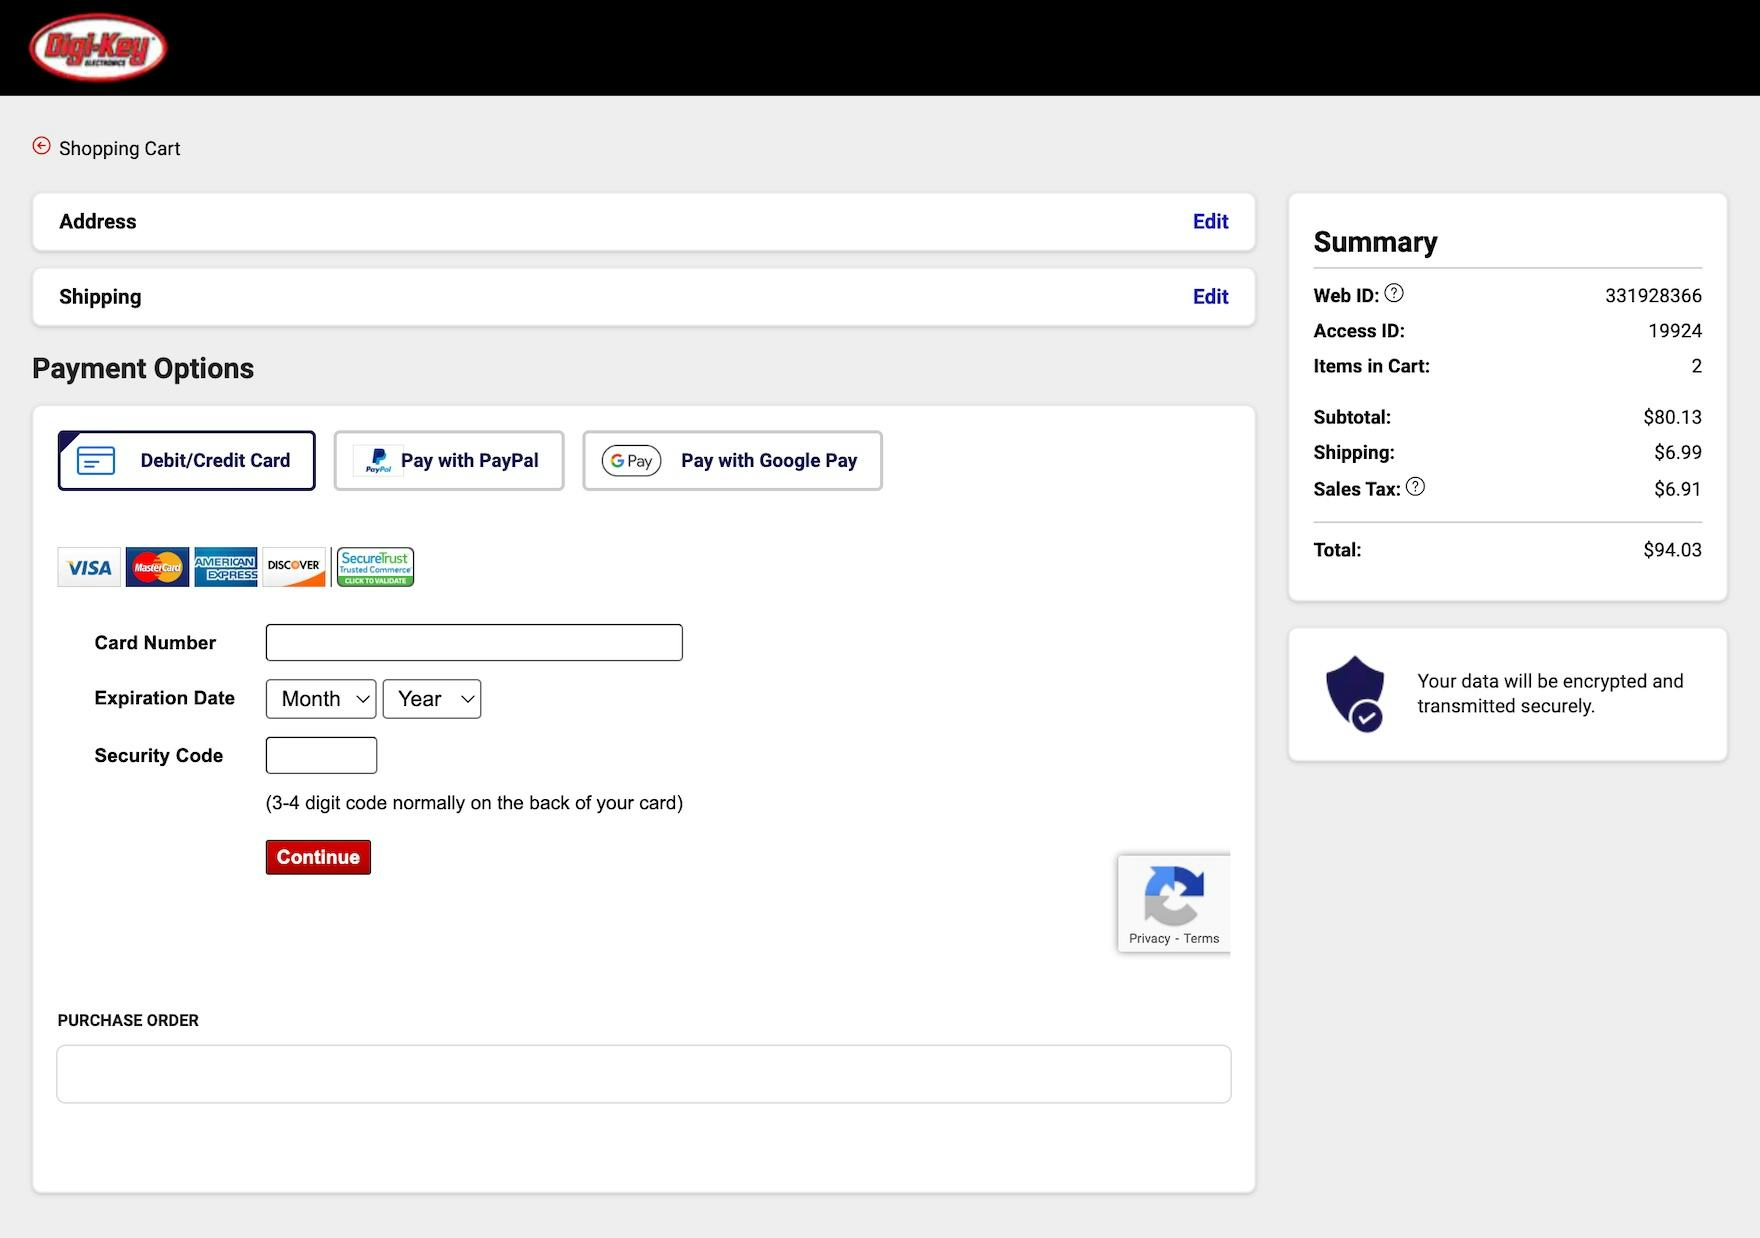Click the Purchase Order text box
The height and width of the screenshot is (1238, 1760).
pos(644,1074)
